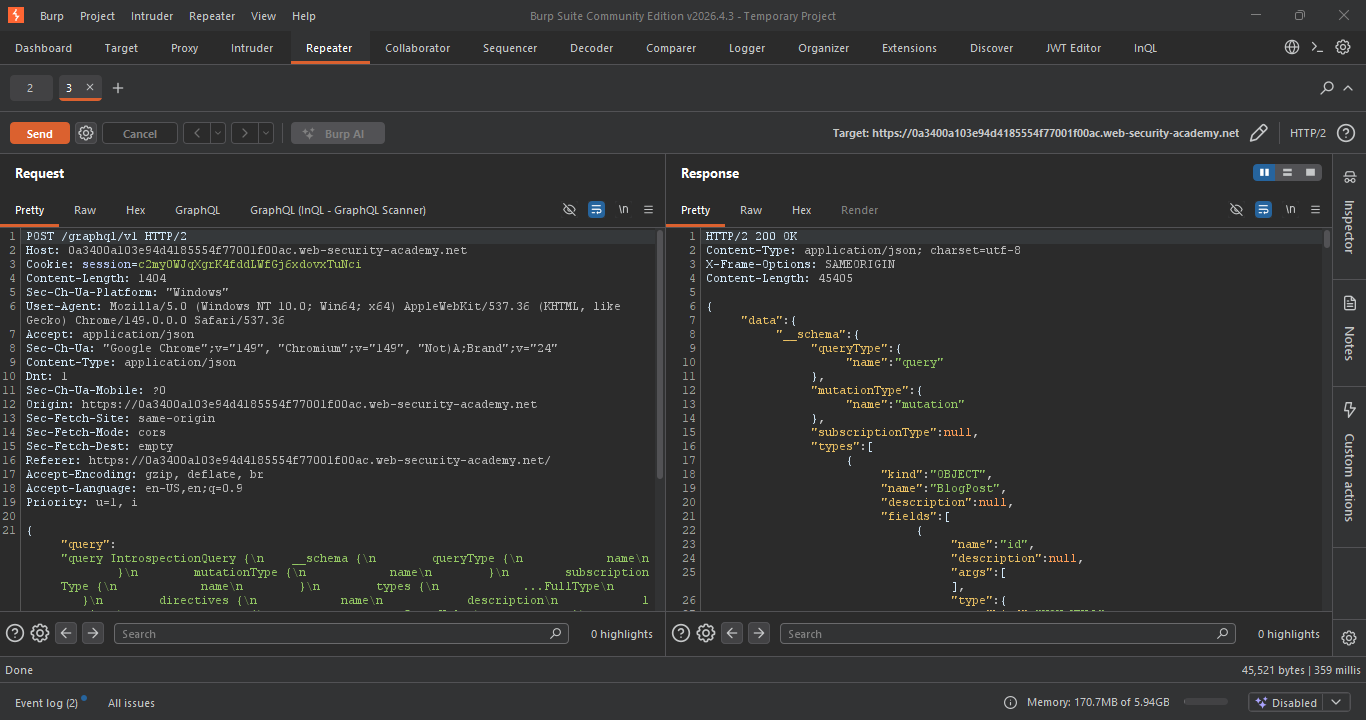1366x720 pixels.
Task: Open GraphQL (InQL - GraphQL Scanner) request tab
Action: [x=338, y=210]
